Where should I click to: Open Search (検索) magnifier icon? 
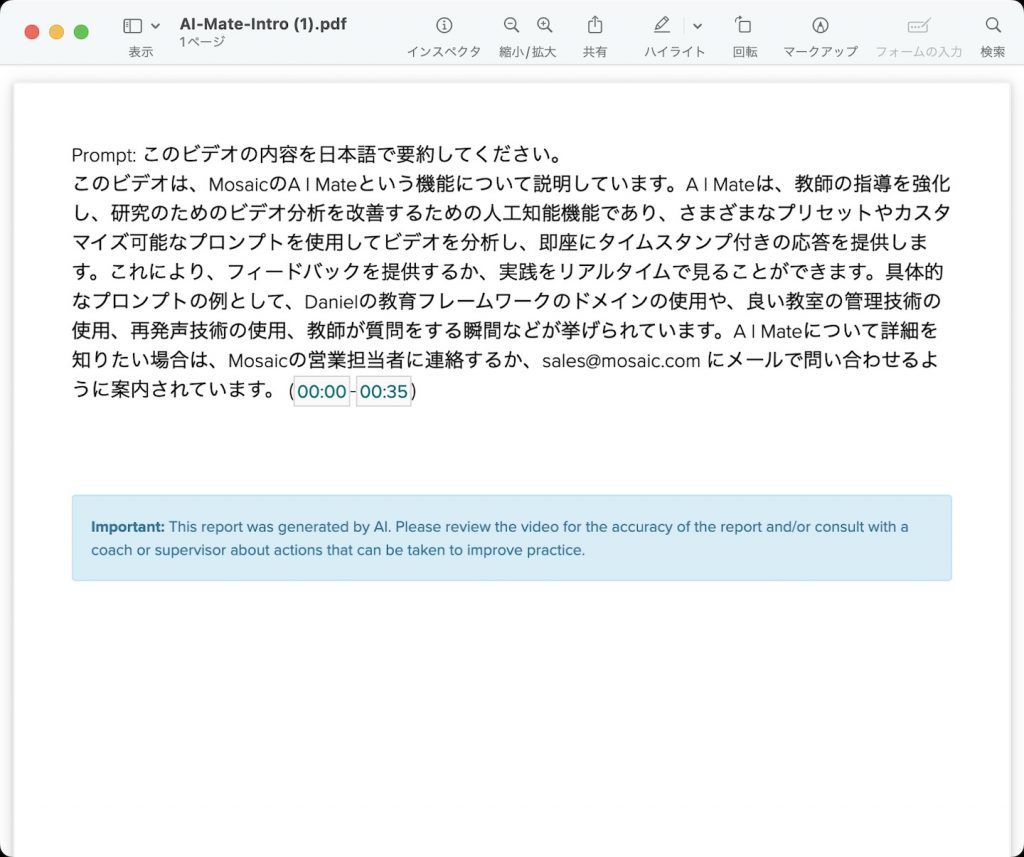pyautogui.click(x=993, y=25)
